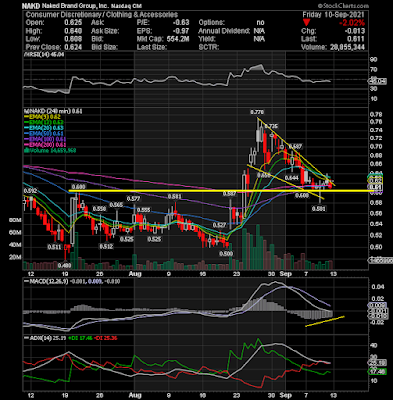Viewport: 393px width, 400px height.
Task: Click the 0.644 price label
Action: pos(291,178)
